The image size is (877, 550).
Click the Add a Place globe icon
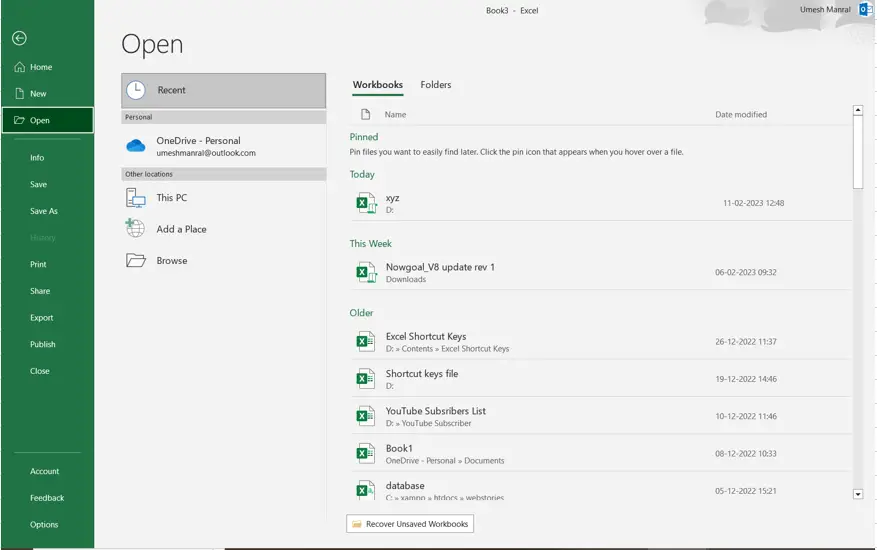pyautogui.click(x=135, y=228)
